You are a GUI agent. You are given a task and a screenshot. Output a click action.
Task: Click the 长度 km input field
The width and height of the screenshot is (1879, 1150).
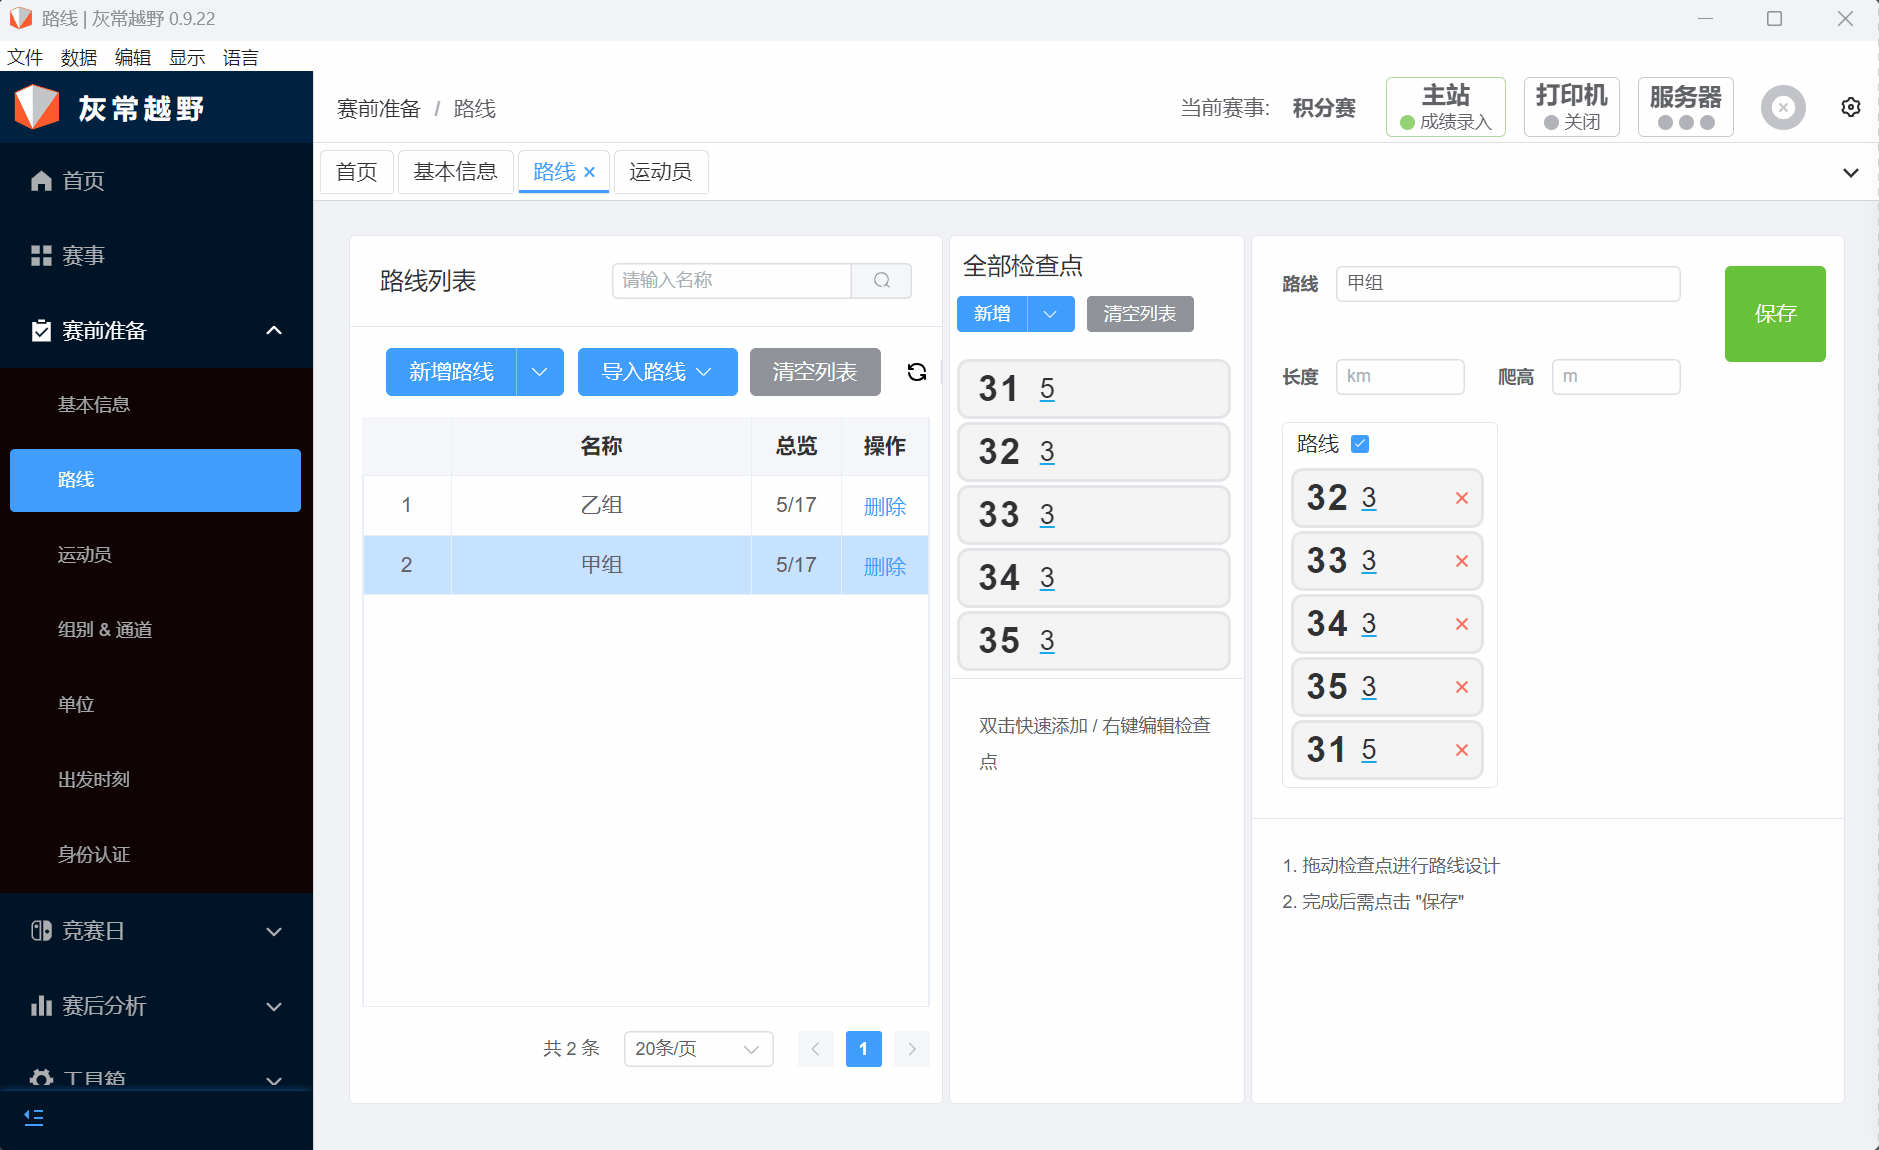coord(1399,377)
